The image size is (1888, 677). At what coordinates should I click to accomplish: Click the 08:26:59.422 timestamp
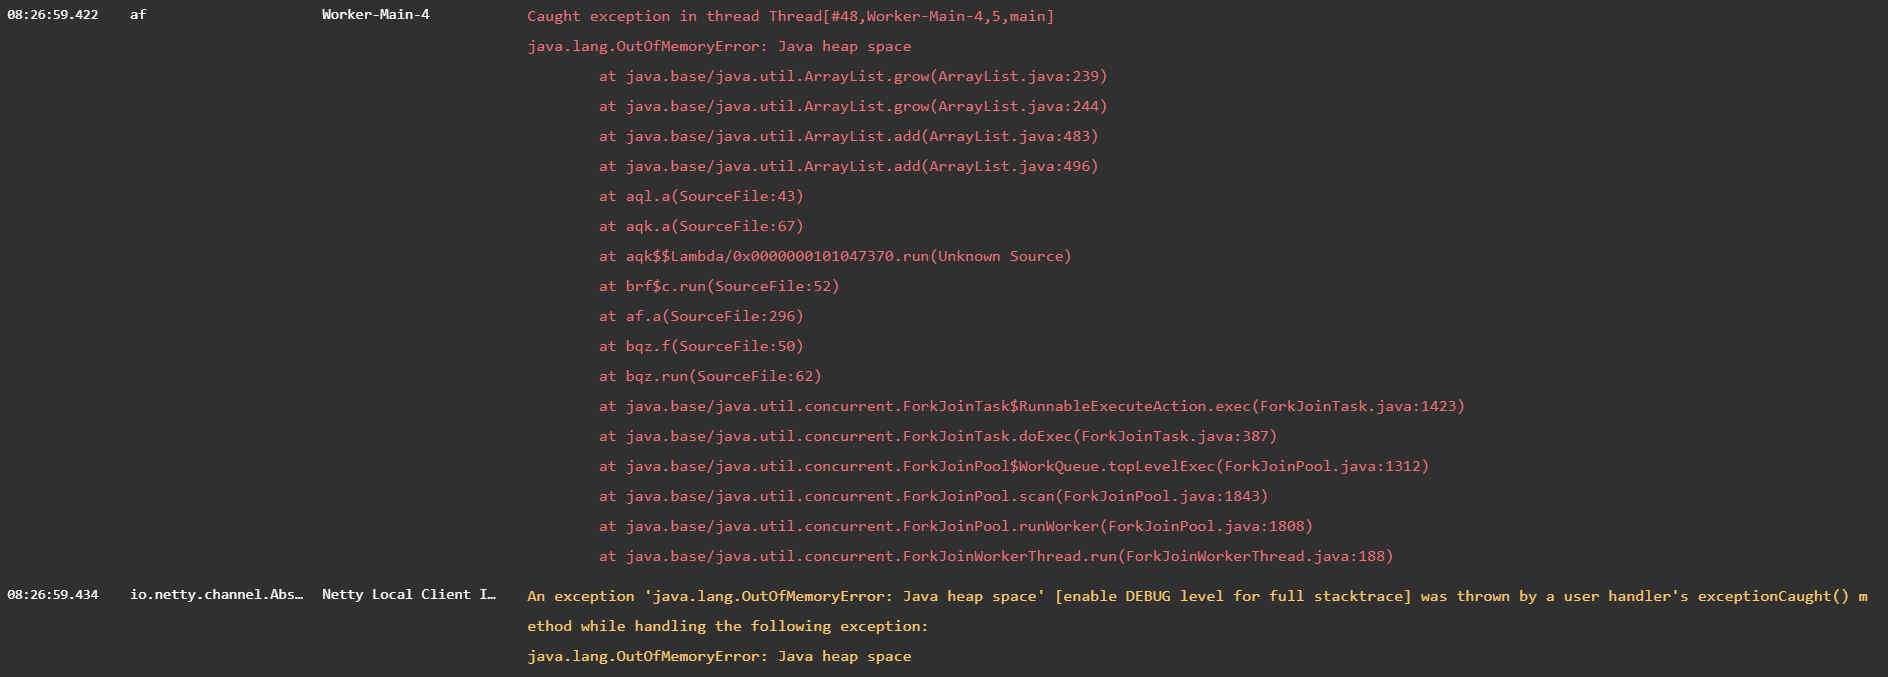coord(53,15)
